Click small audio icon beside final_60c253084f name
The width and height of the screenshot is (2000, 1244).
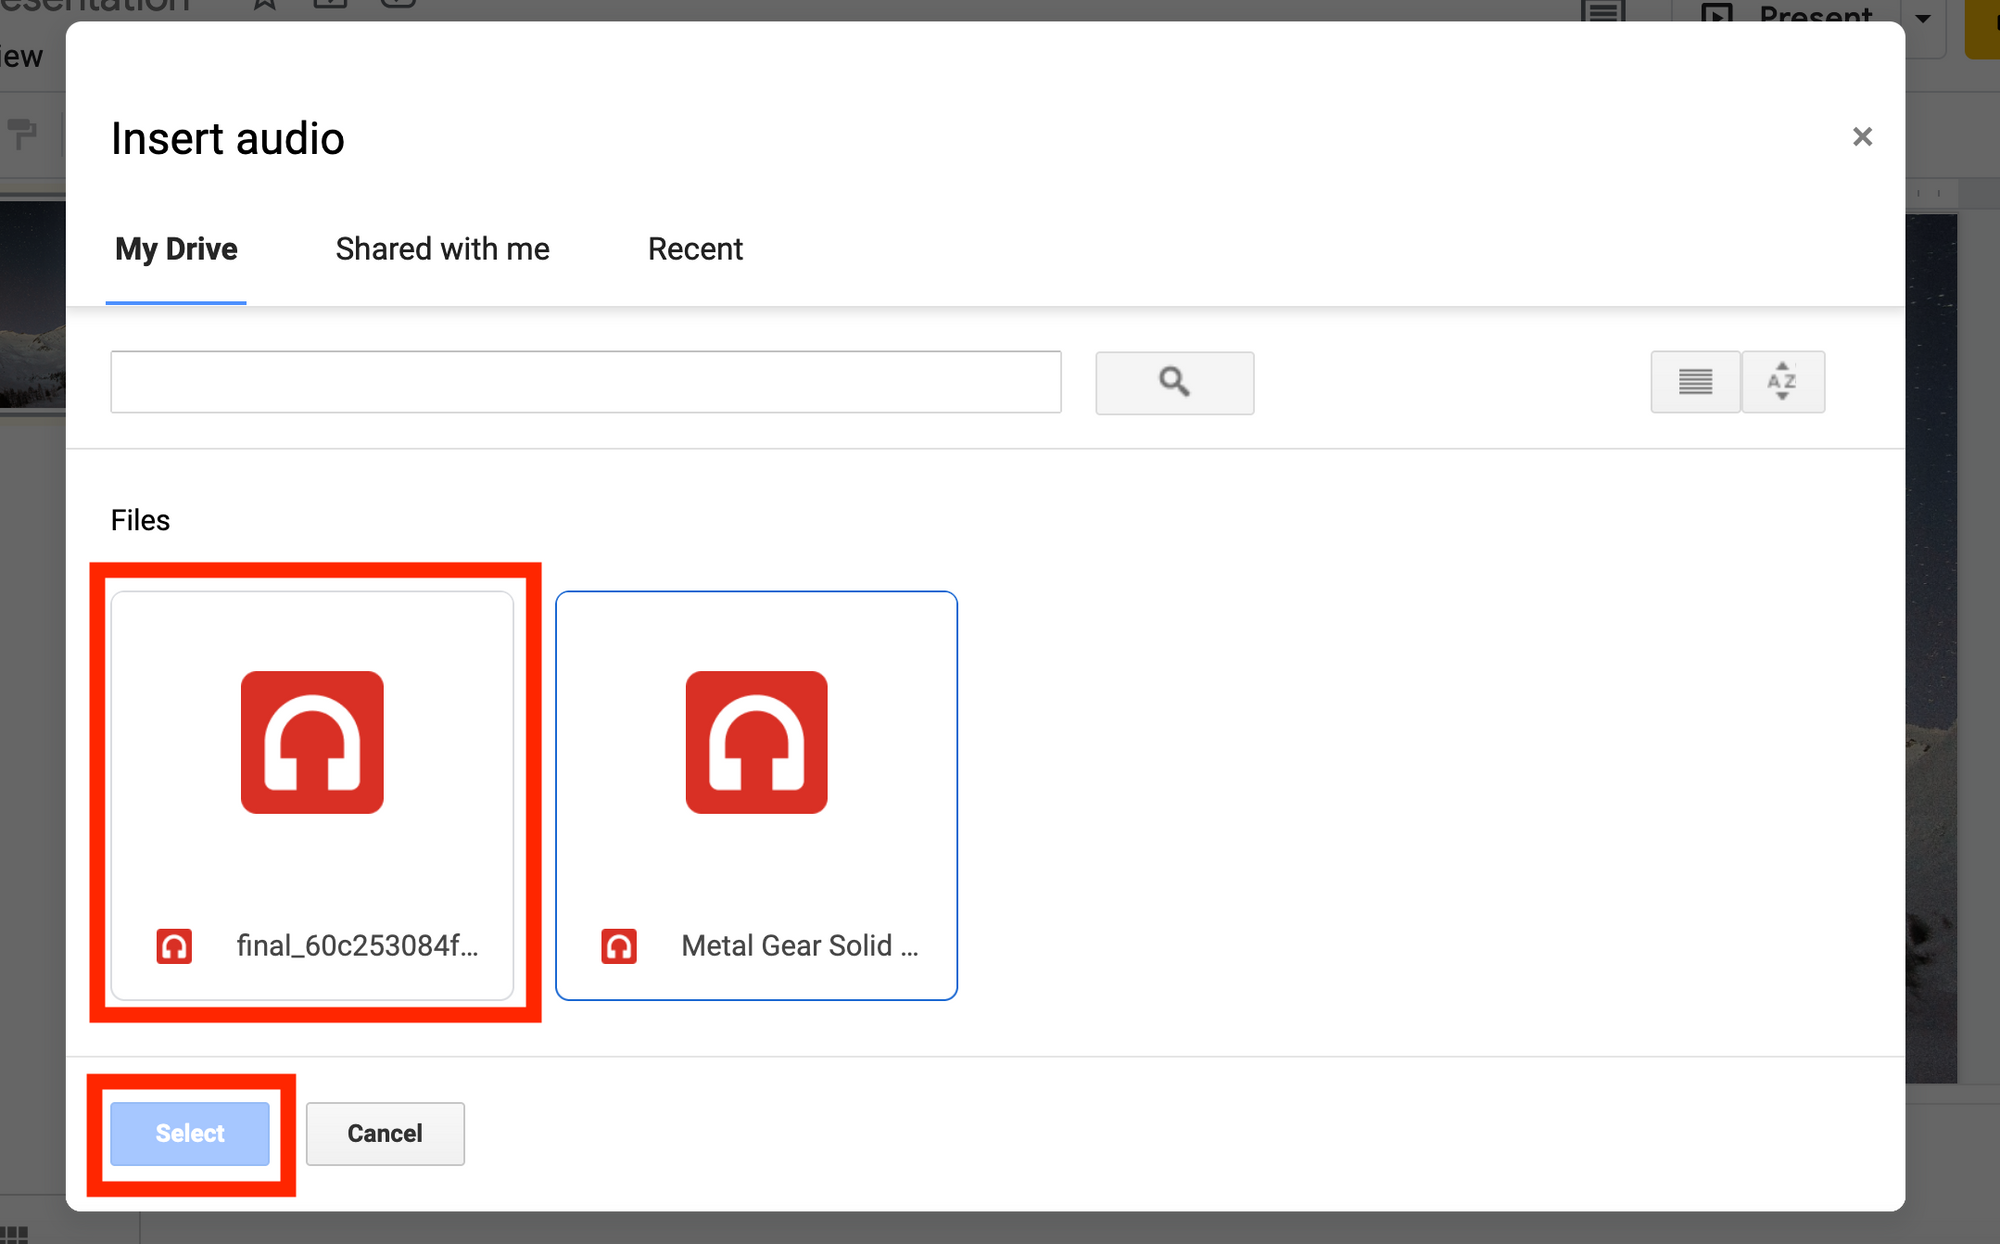click(x=174, y=946)
